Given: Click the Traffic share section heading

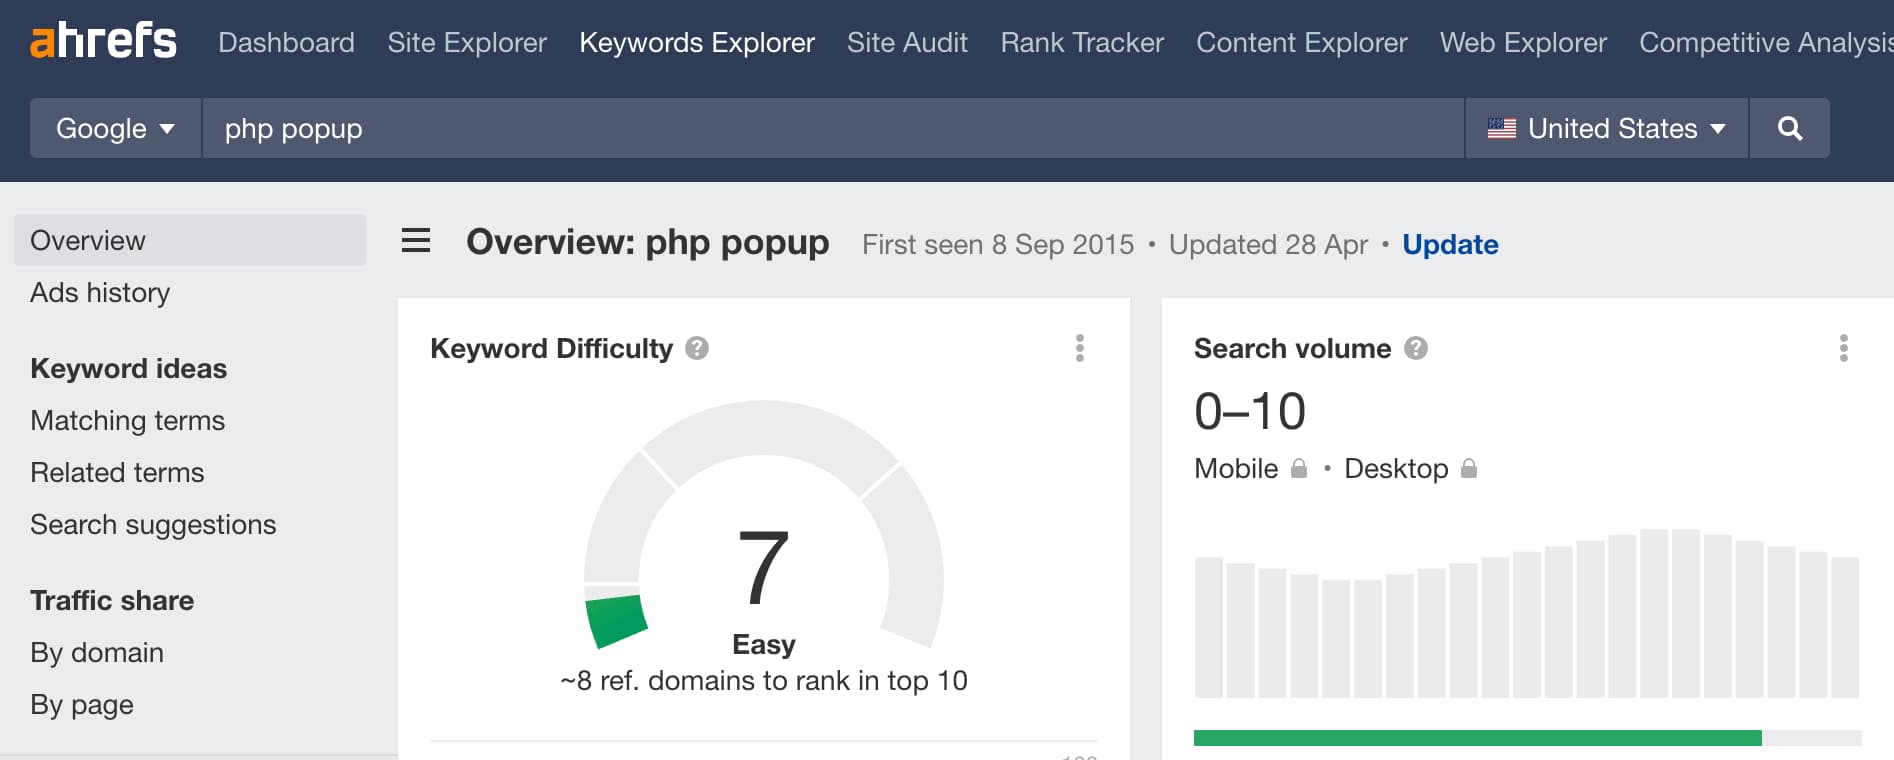Looking at the screenshot, I should click(112, 600).
